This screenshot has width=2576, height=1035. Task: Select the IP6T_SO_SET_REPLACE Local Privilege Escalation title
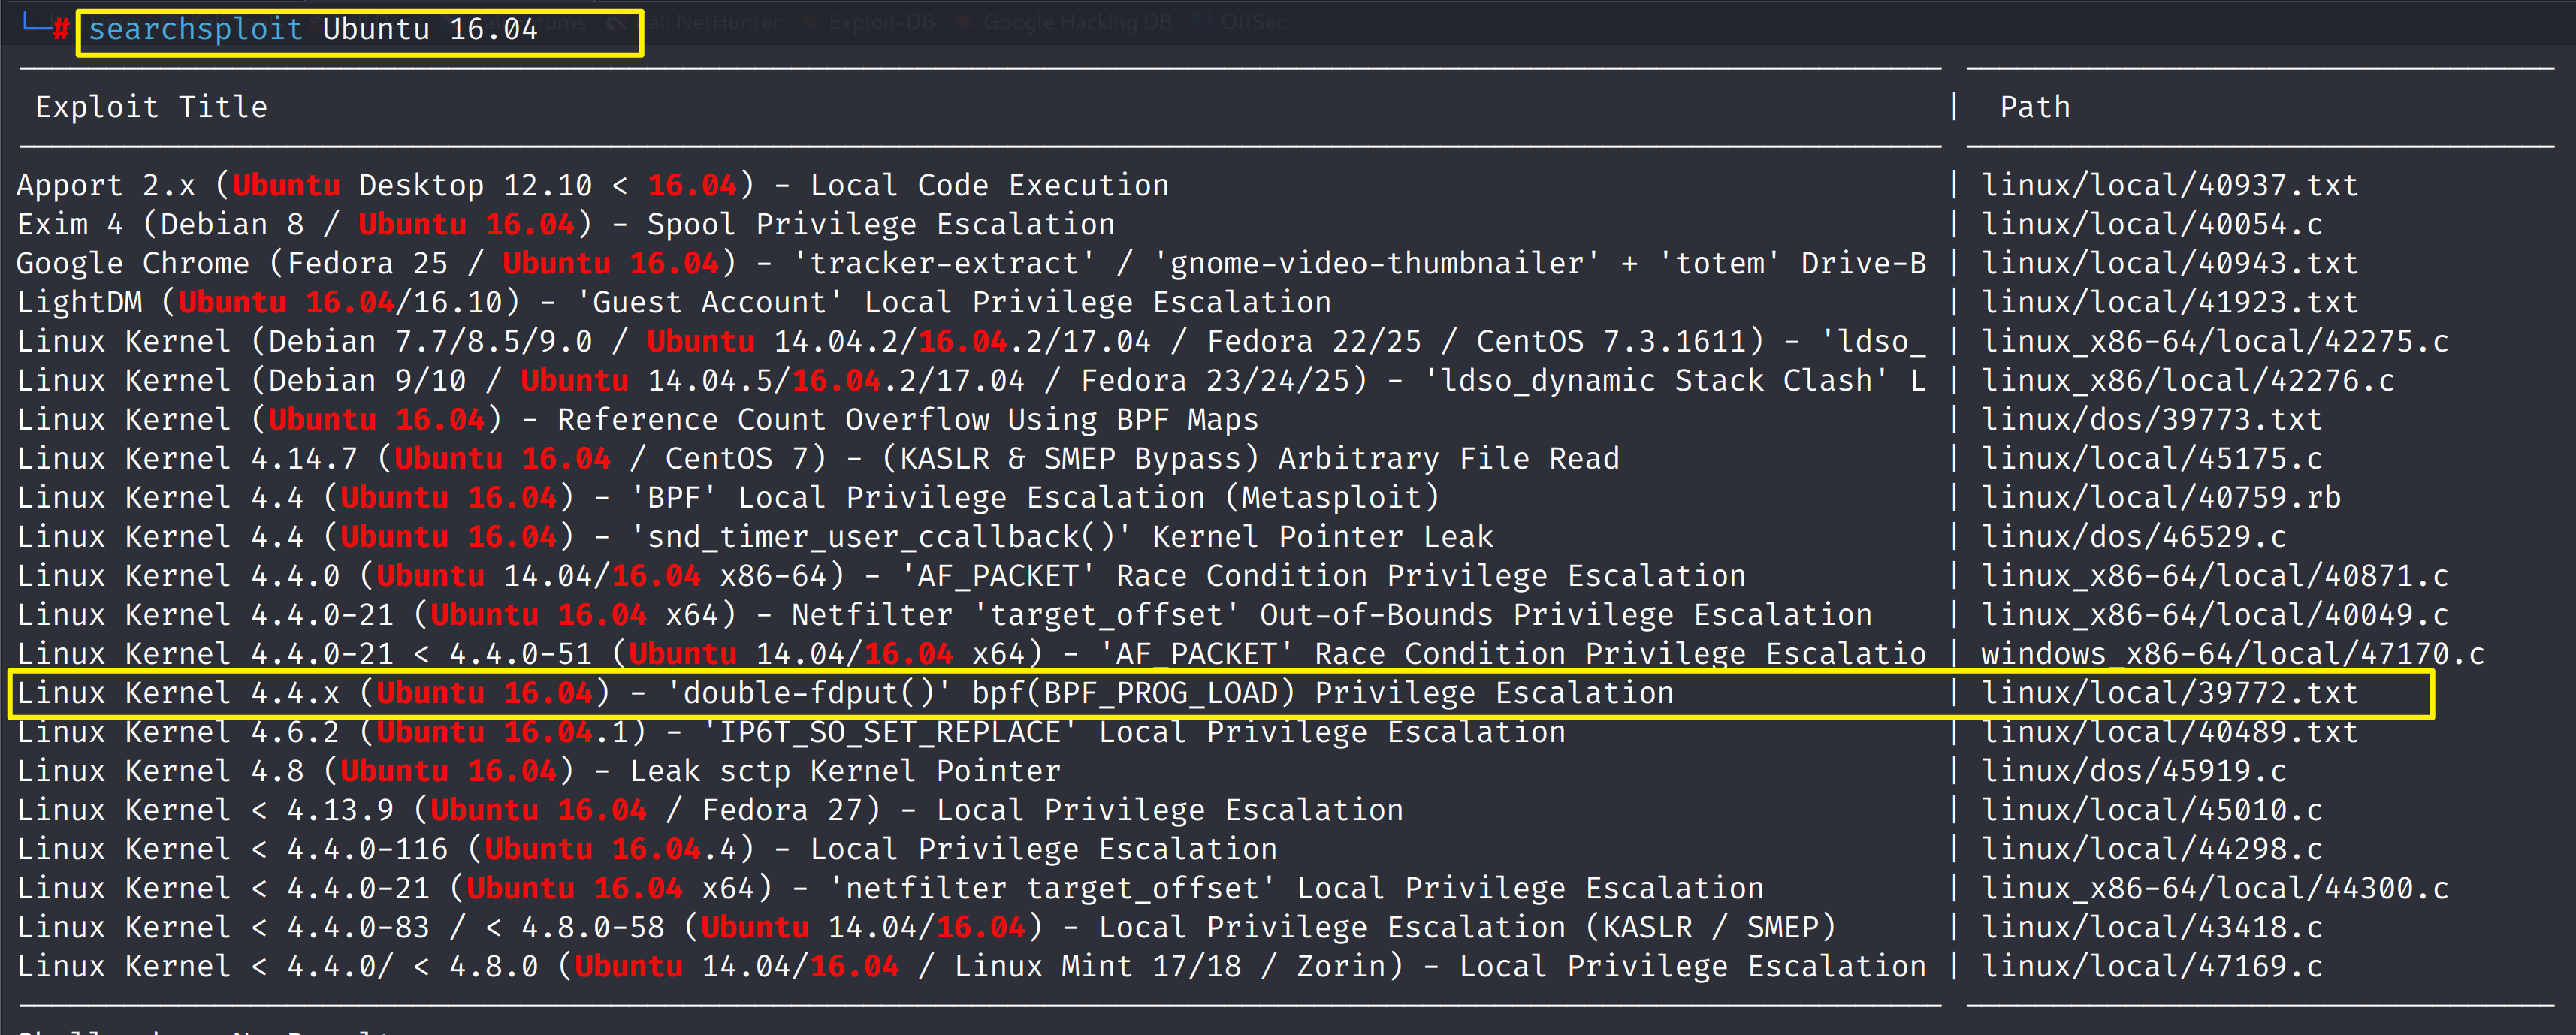click(790, 731)
